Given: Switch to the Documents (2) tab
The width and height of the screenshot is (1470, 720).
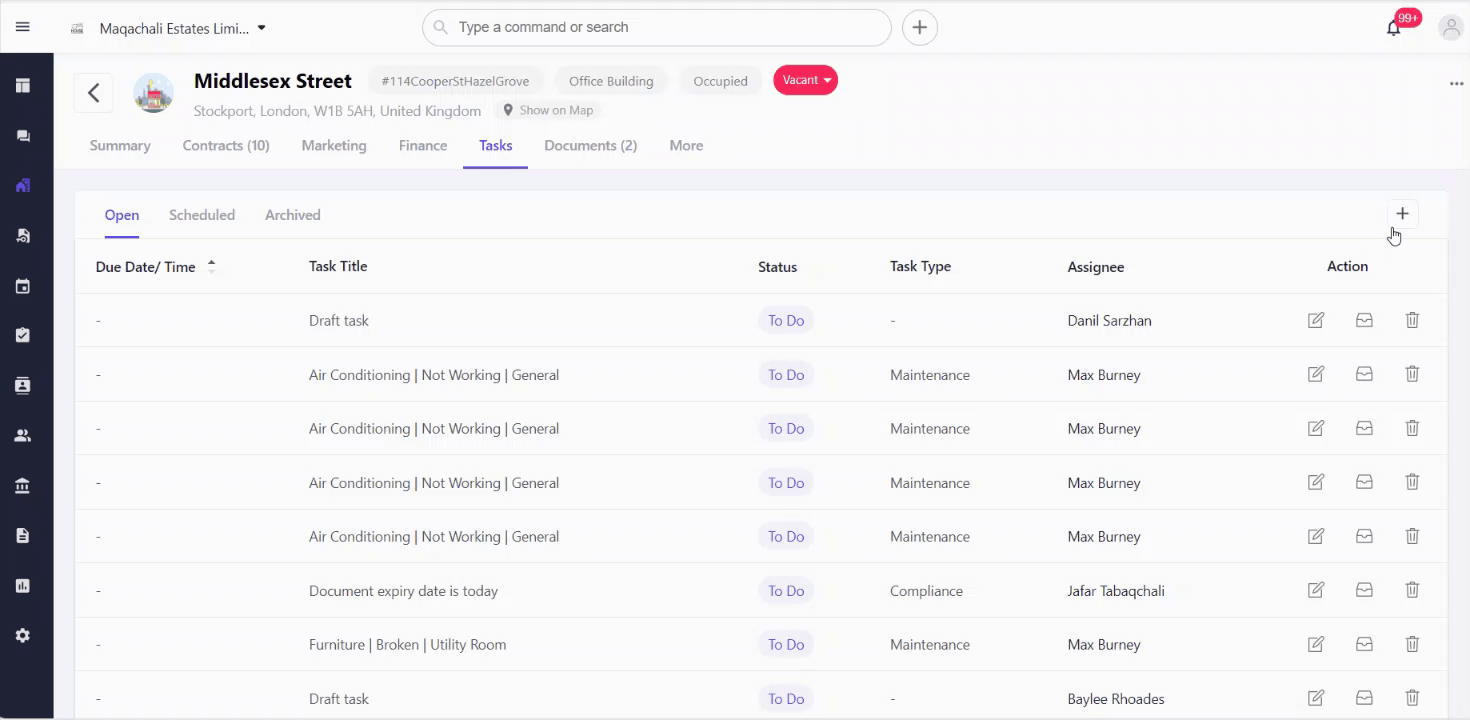Looking at the screenshot, I should coord(590,146).
